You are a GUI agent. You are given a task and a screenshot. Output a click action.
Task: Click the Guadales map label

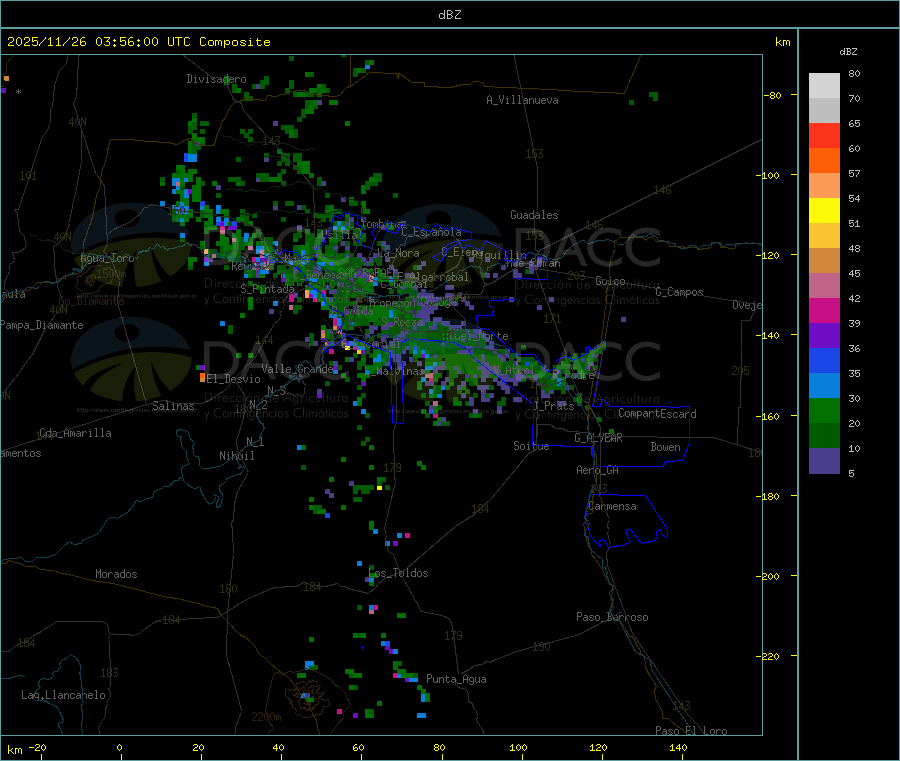534,215
